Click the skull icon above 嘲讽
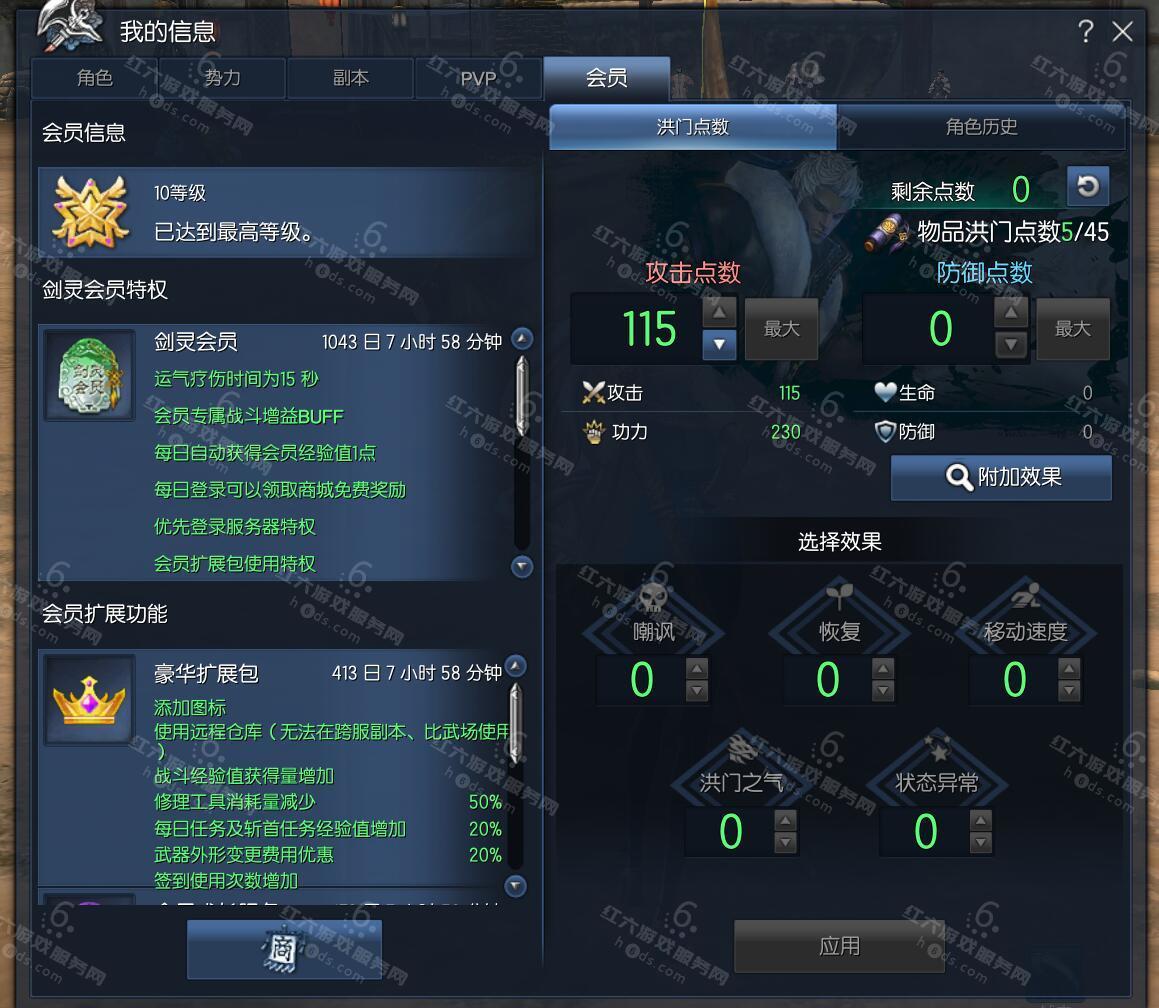 click(x=653, y=597)
